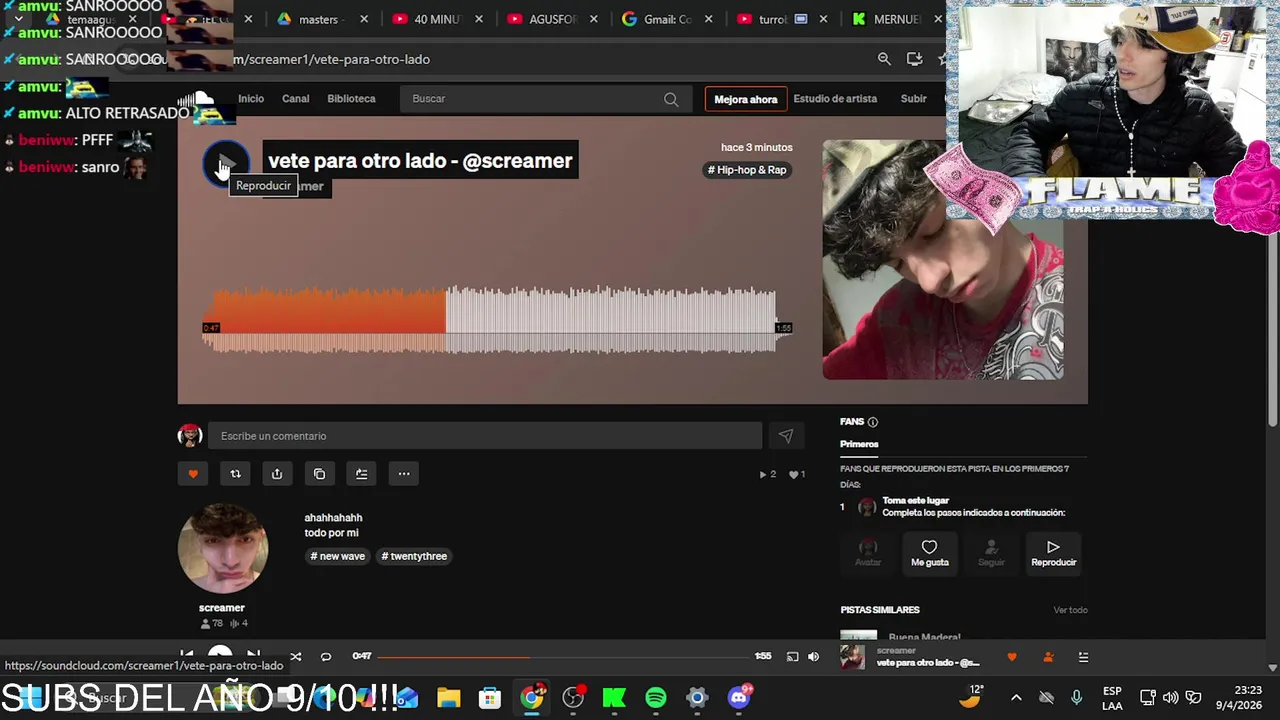Click the Mejora ahora button

[745, 99]
